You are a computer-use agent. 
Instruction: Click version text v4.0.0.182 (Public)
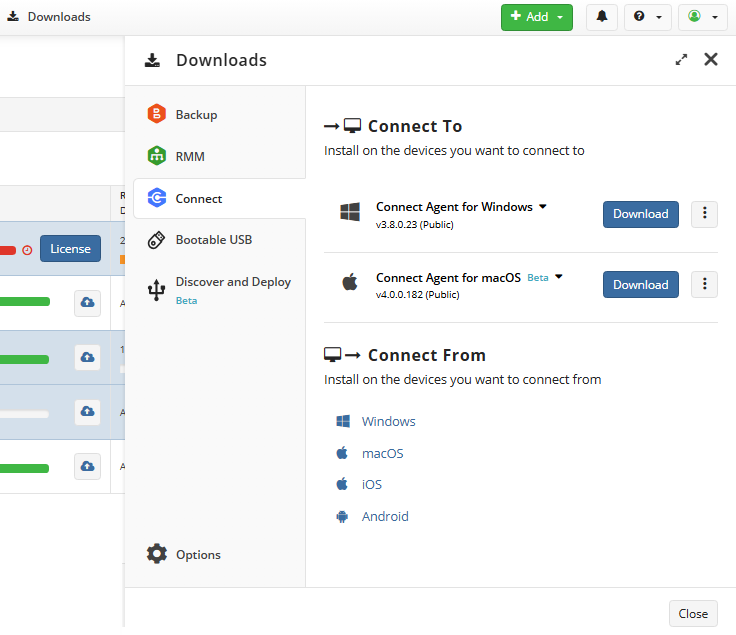click(417, 295)
